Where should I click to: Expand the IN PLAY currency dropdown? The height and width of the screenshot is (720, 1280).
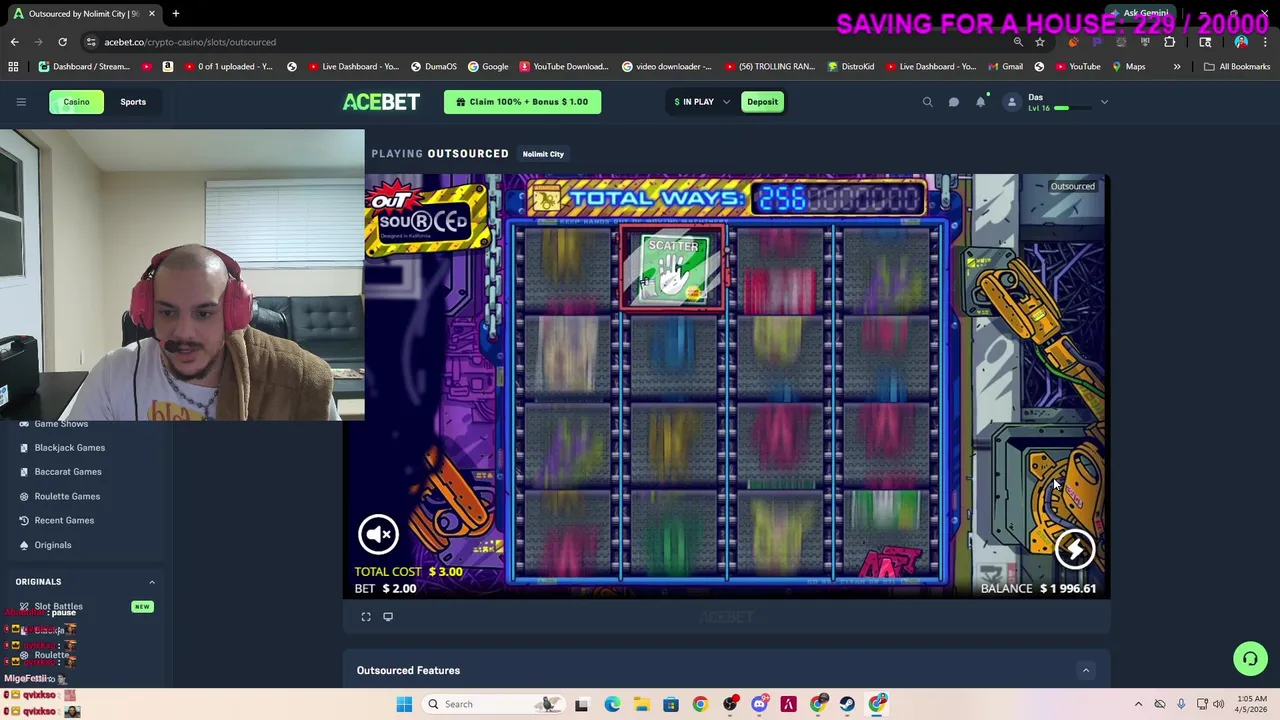coord(702,102)
